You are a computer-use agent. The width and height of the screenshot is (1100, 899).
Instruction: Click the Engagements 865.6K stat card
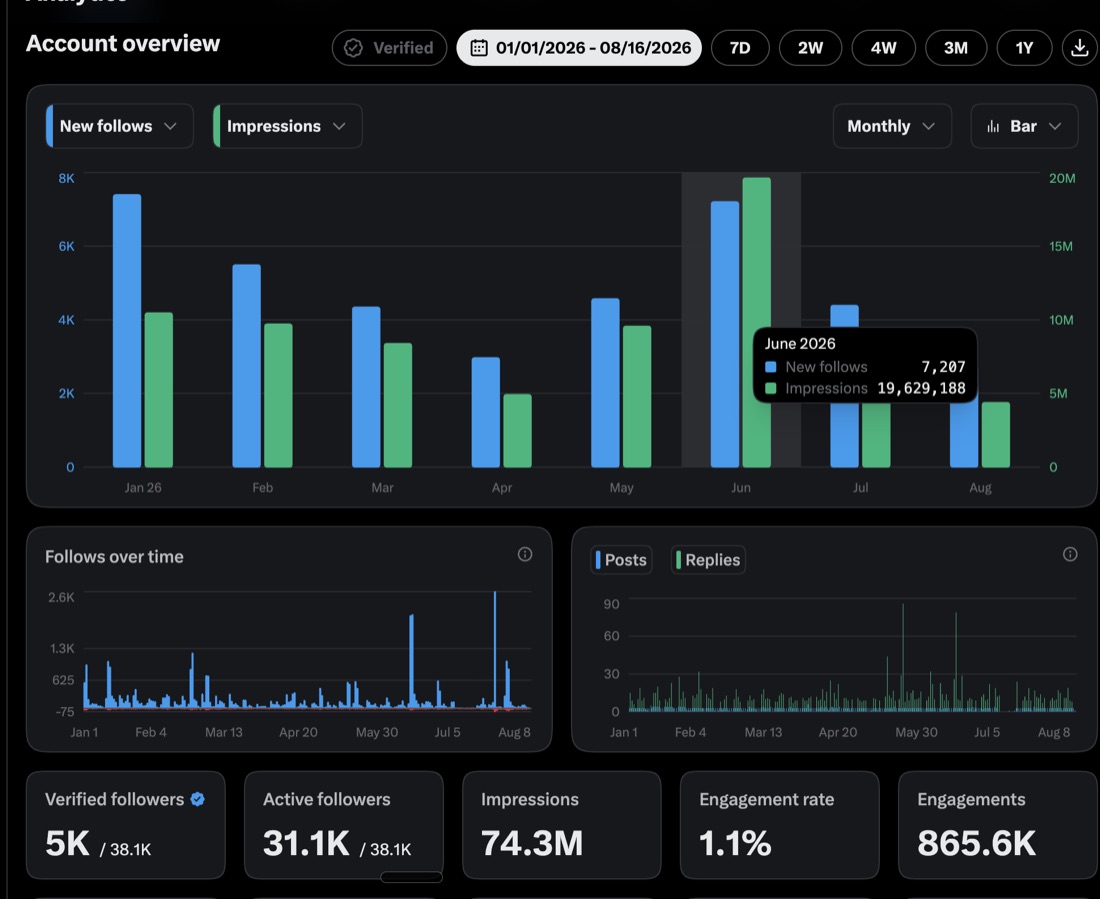tap(998, 825)
